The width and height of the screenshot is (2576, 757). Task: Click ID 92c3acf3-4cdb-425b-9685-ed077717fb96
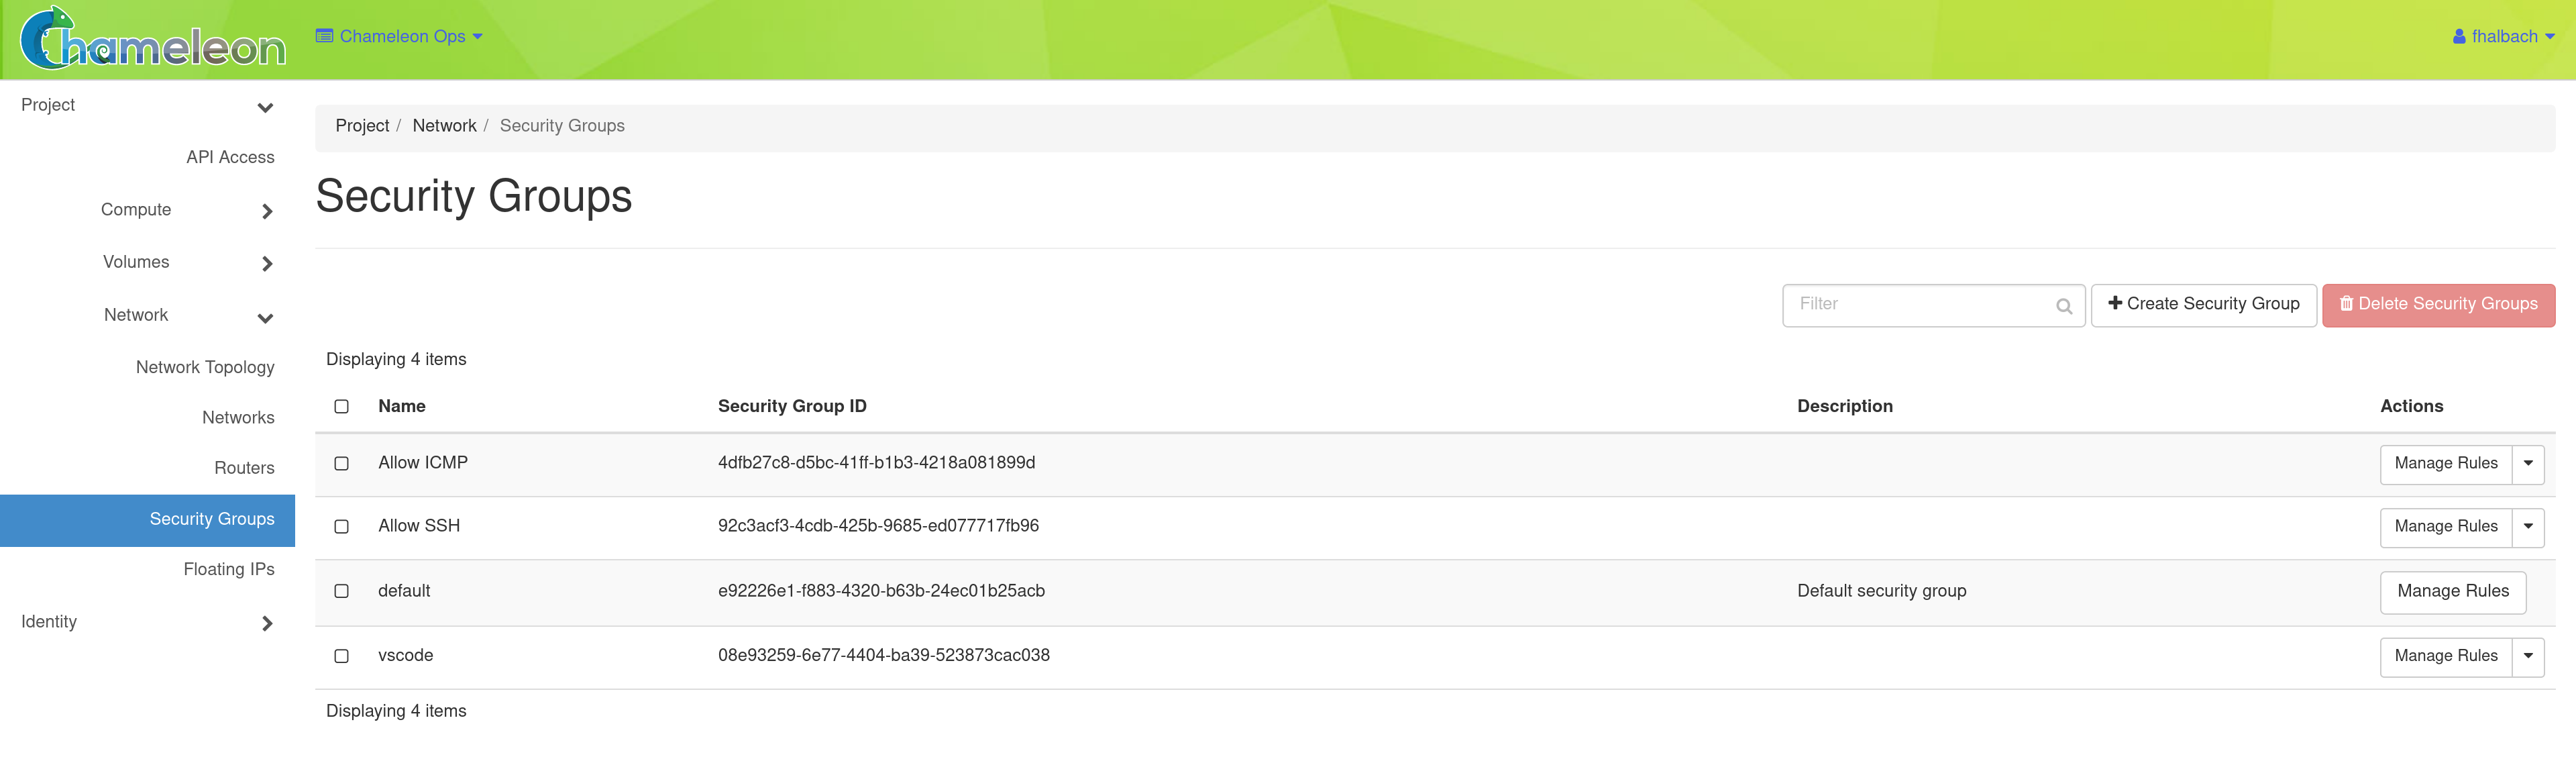click(x=878, y=526)
